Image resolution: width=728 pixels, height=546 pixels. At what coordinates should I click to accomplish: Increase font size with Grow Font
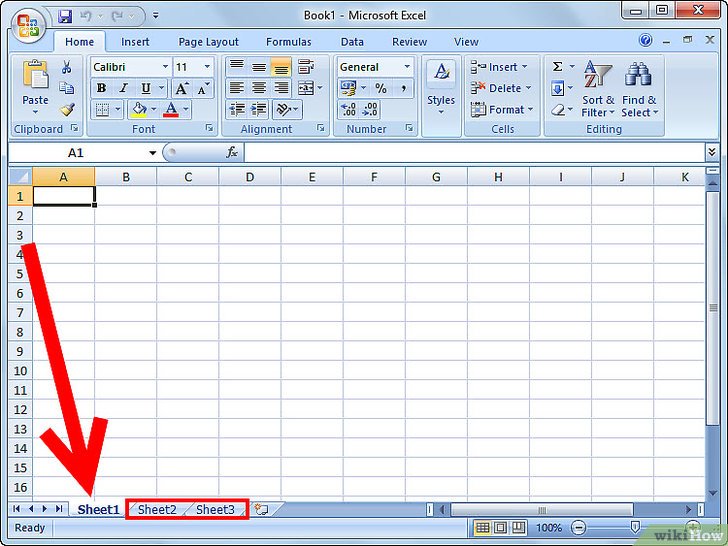point(181,88)
